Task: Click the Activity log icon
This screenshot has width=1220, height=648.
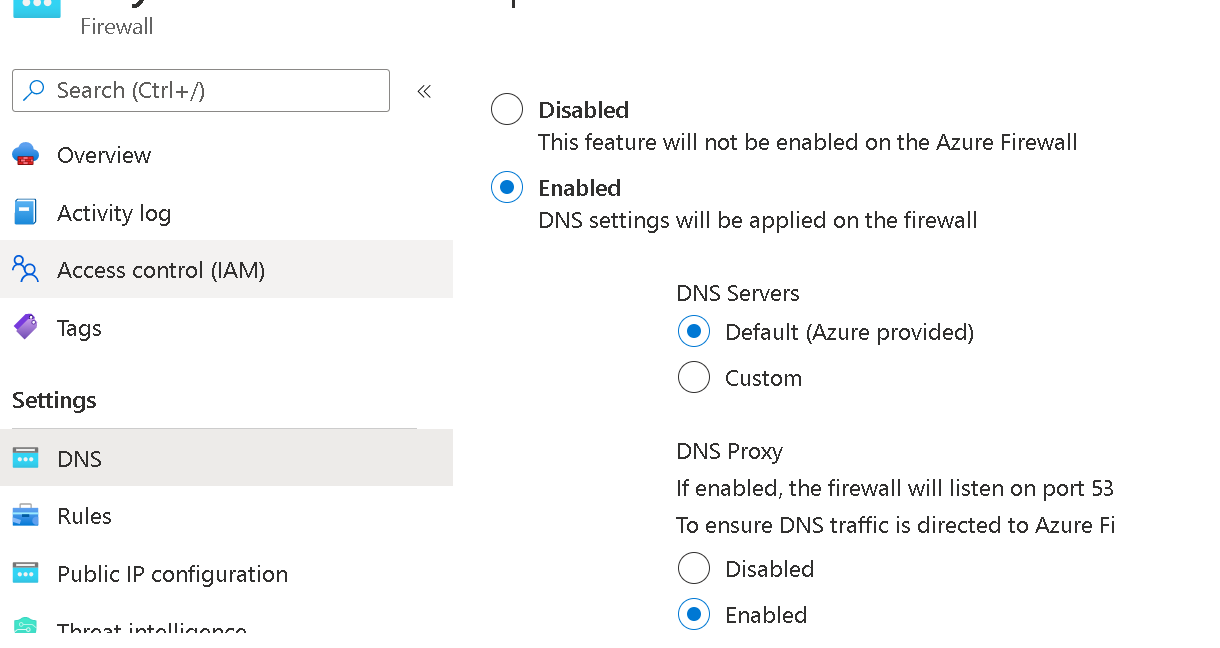Action: pyautogui.click(x=25, y=212)
